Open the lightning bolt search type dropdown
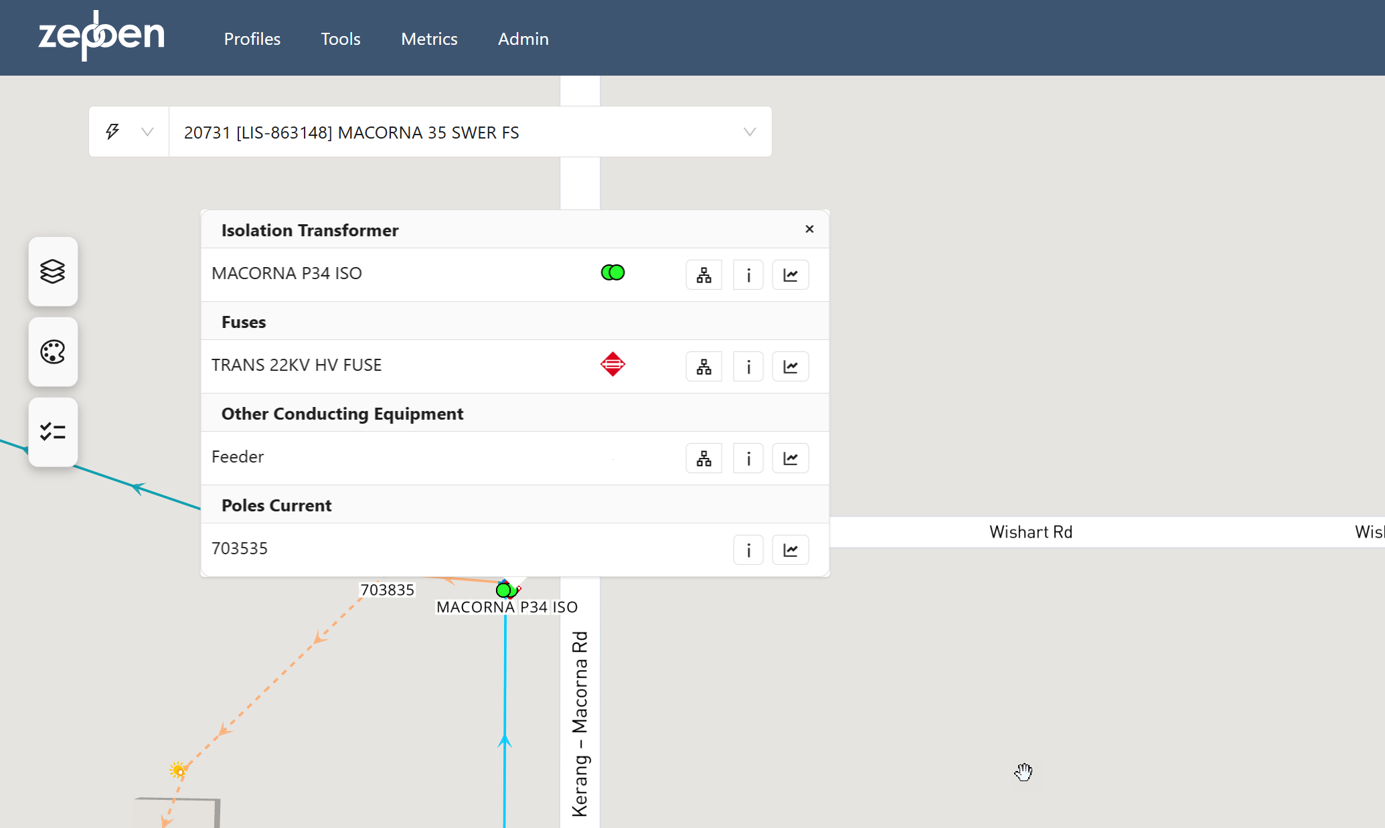 pos(129,132)
